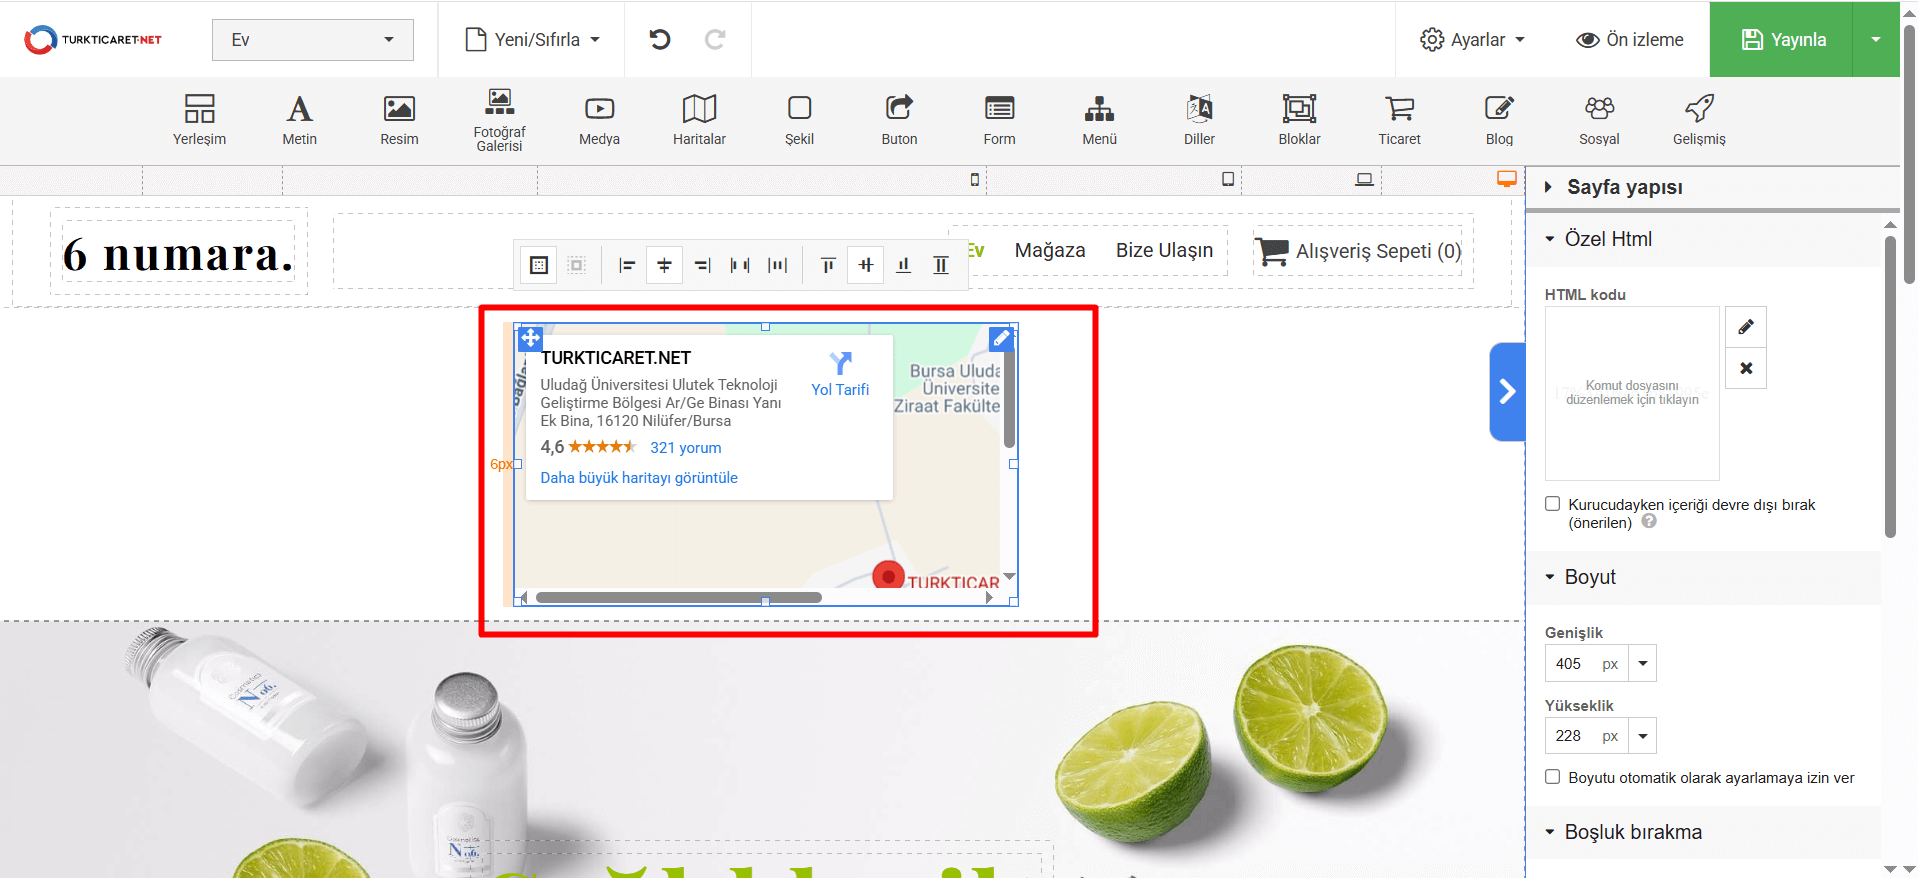Open the 321 yorum reviews link
1918x878 pixels.
pos(685,448)
